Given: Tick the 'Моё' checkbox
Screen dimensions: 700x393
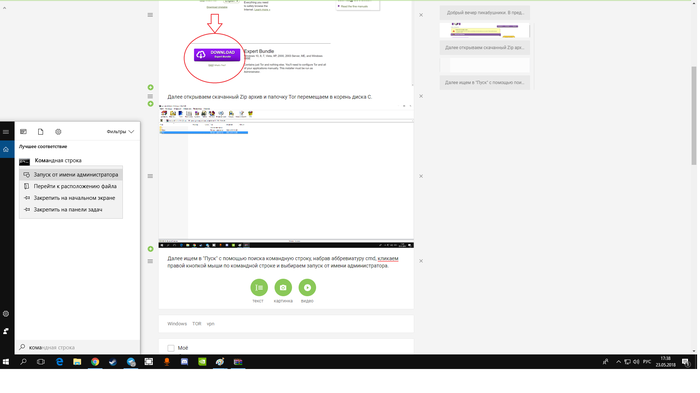Looking at the screenshot, I should click(x=171, y=348).
